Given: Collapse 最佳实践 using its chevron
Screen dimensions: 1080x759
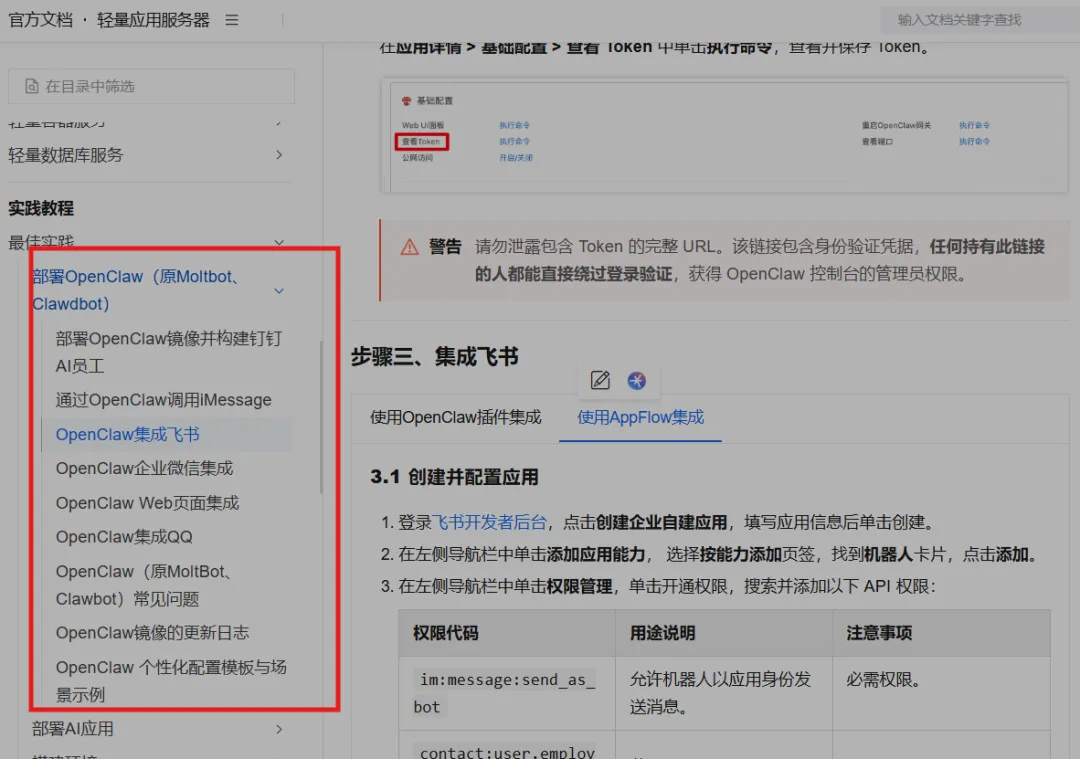Looking at the screenshot, I should click(279, 242).
